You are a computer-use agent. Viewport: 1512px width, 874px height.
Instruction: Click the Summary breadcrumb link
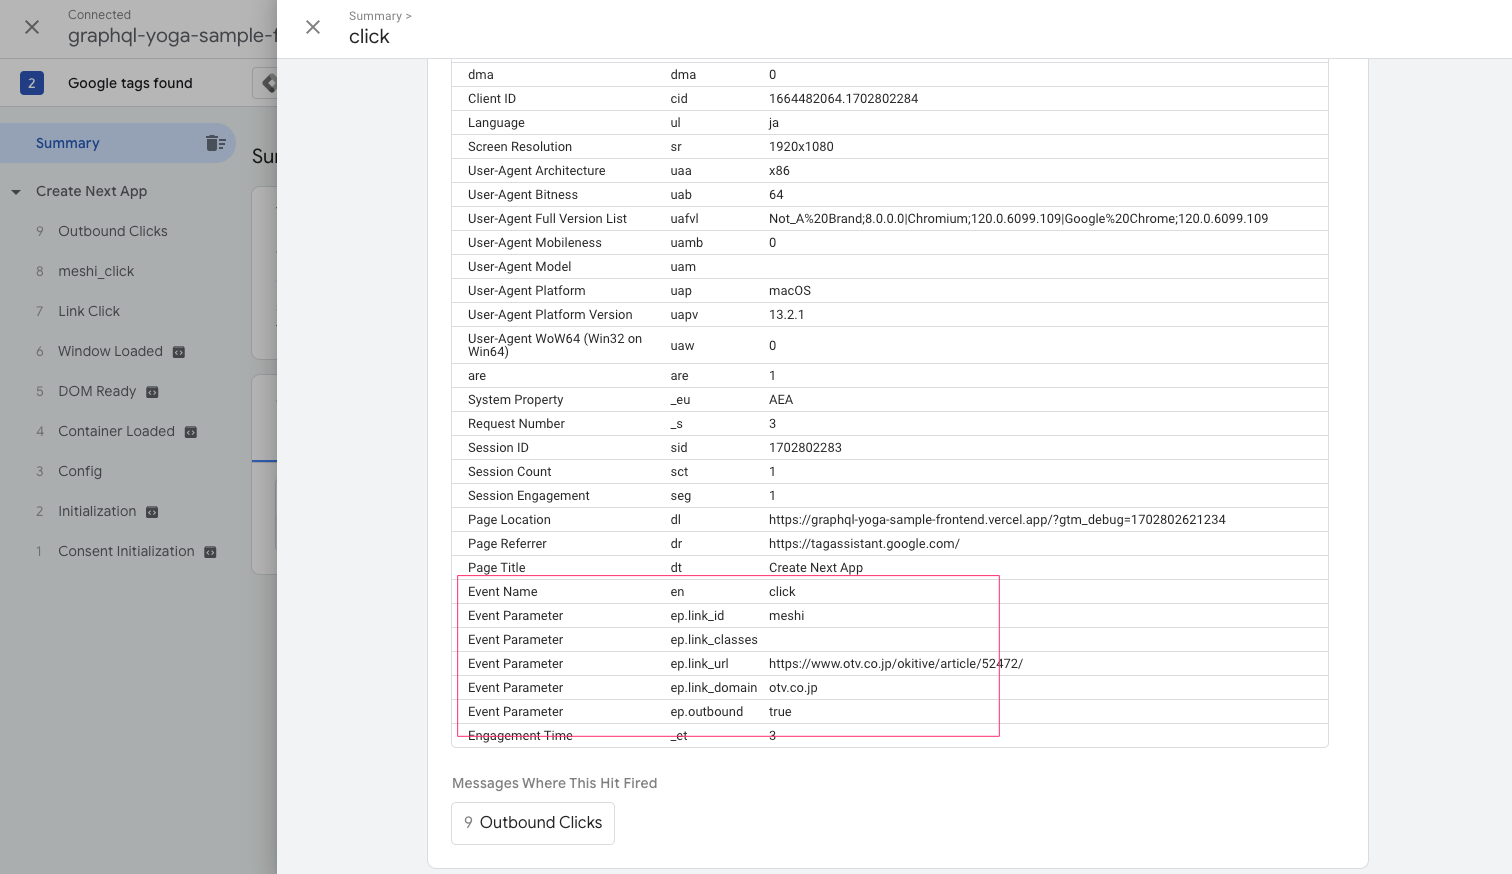click(x=374, y=16)
